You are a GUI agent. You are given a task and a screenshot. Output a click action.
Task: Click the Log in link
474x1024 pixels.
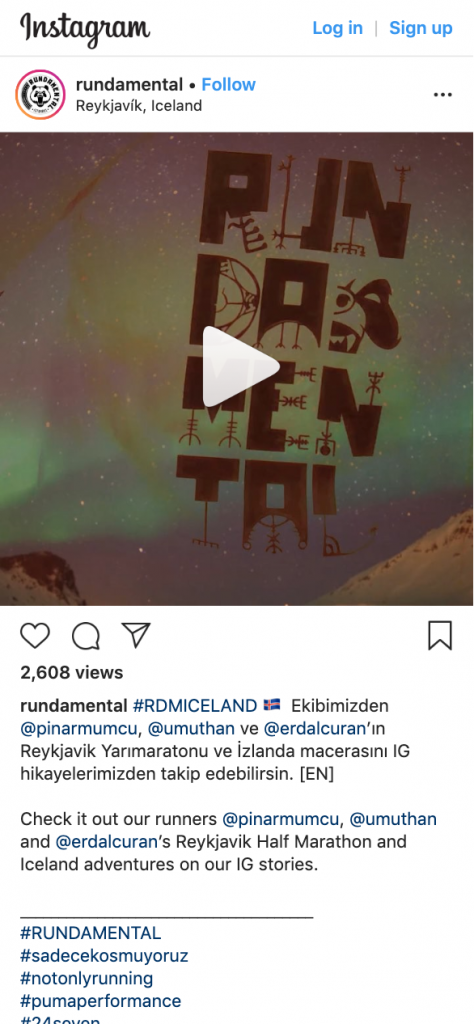pos(338,28)
